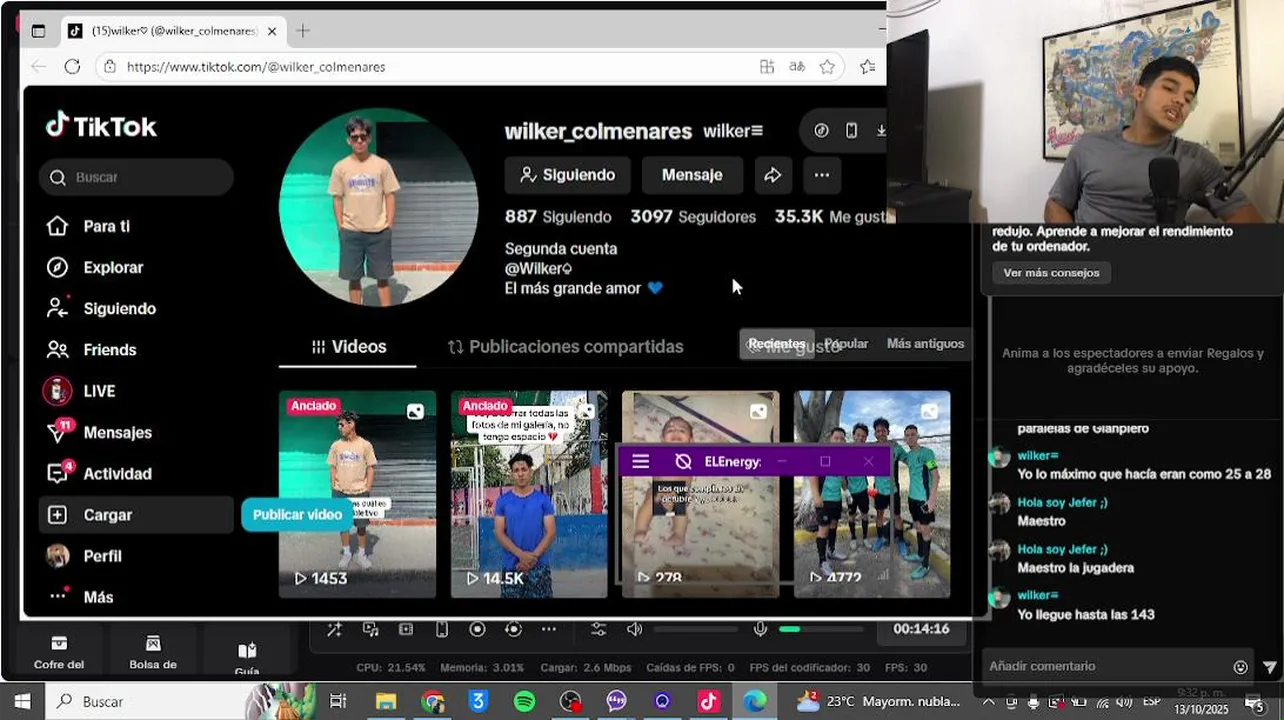Click the Buscar search field in TikTok
Screen dimensions: 1284x720
pyautogui.click(x=136, y=177)
